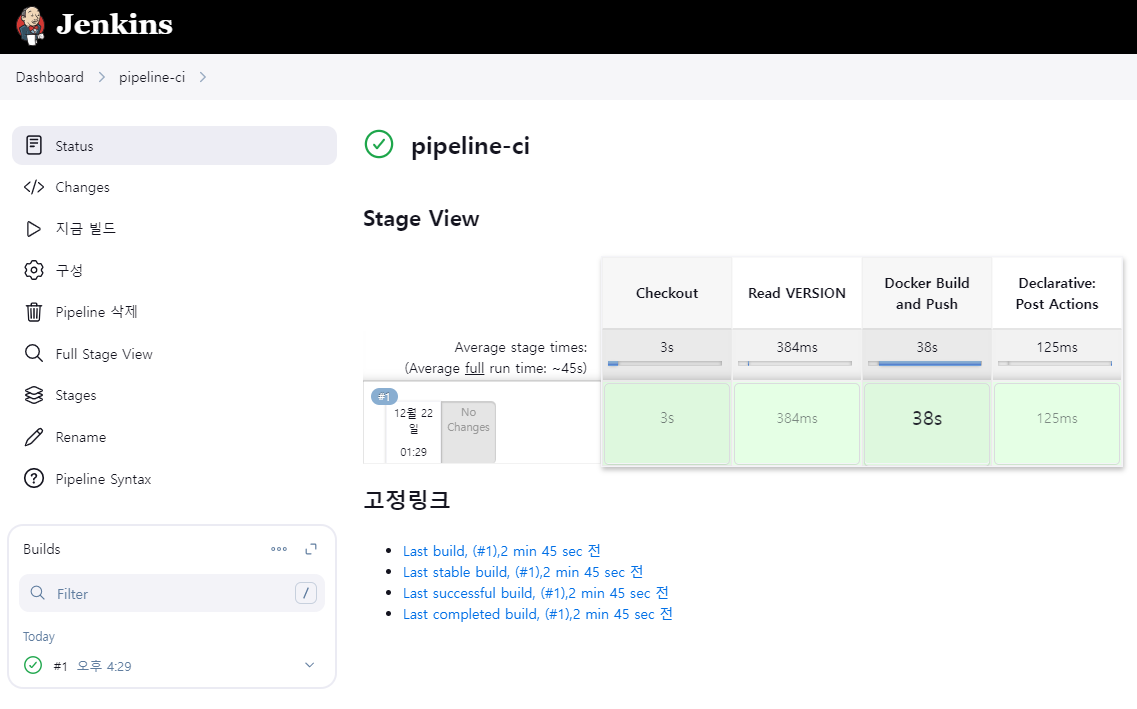This screenshot has height=709, width=1137.
Task: Click the pipeline-ci page heading
Action: 470,146
